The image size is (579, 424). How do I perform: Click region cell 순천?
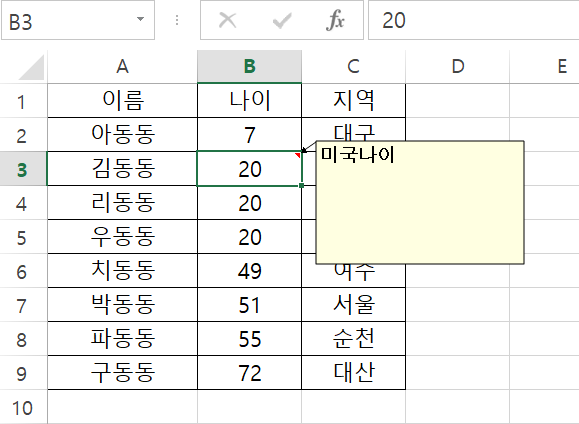pos(353,339)
